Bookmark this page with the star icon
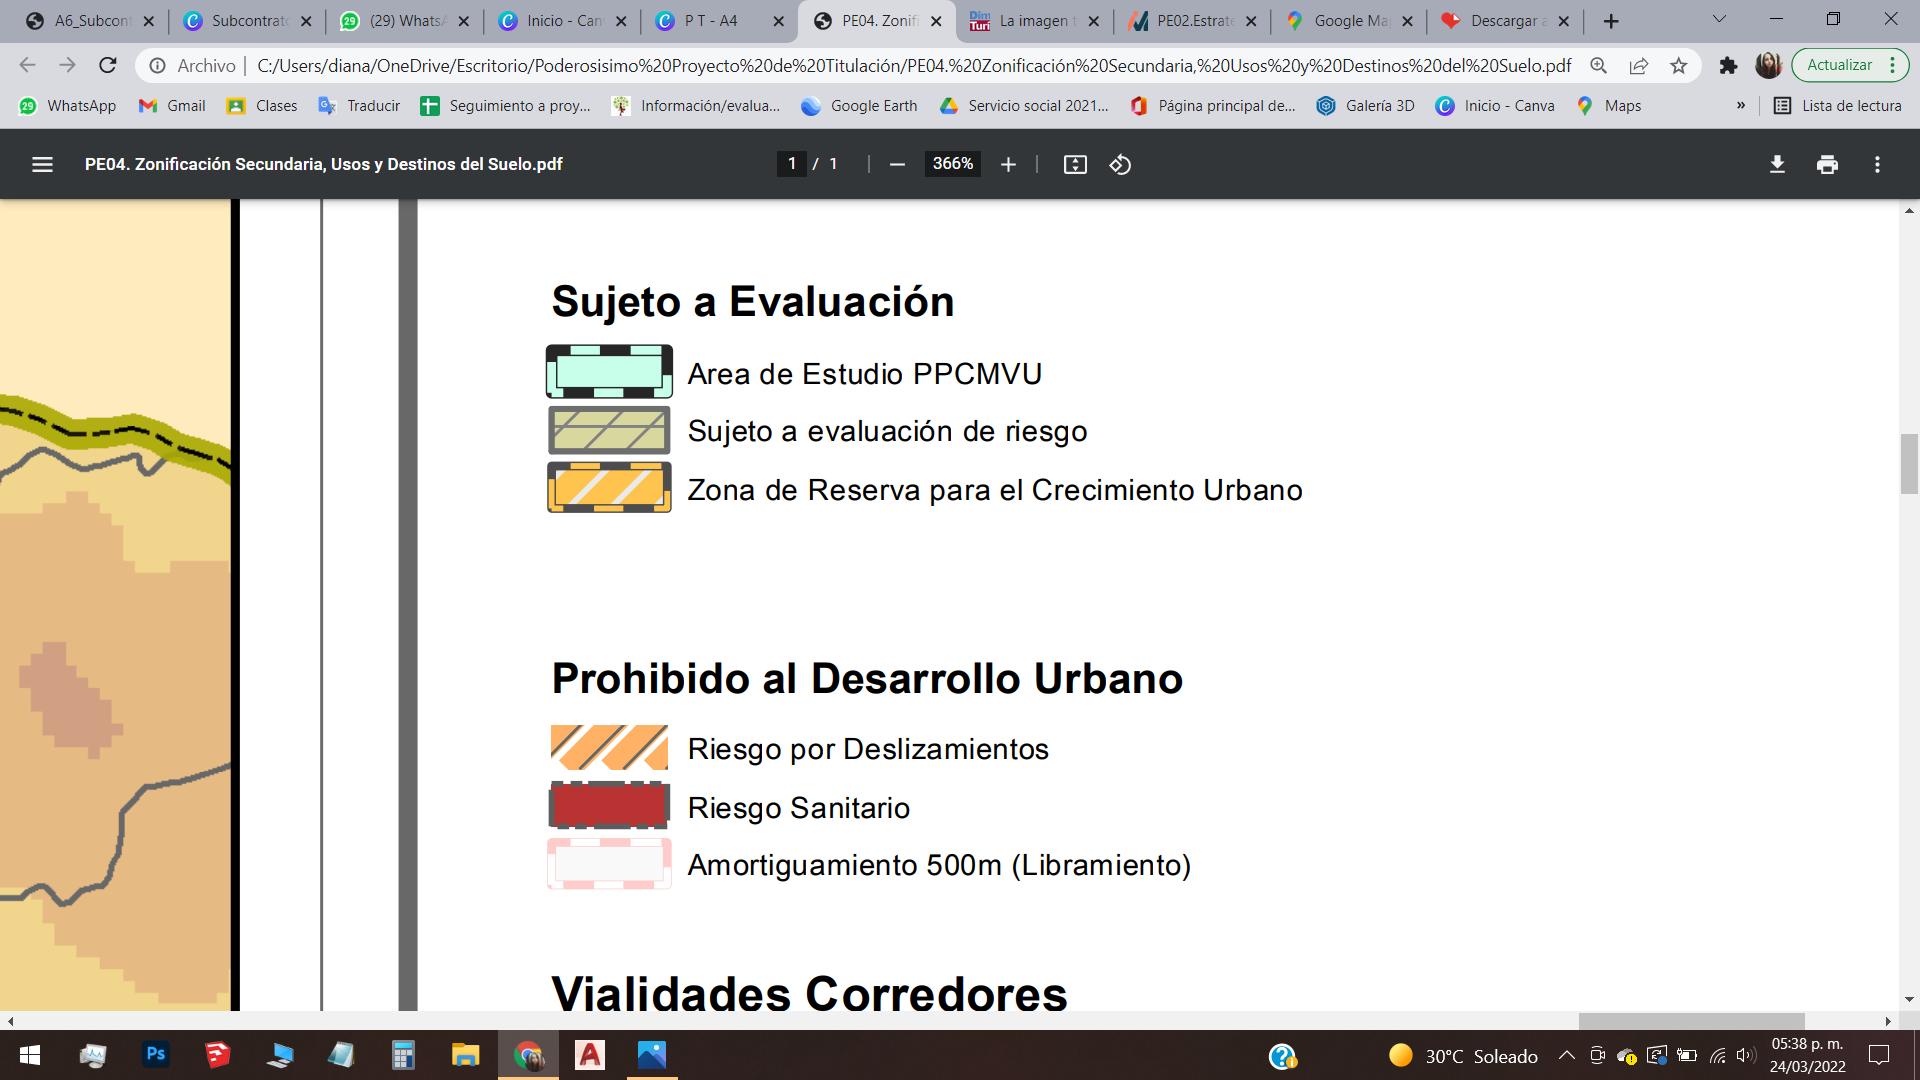The width and height of the screenshot is (1920, 1080). point(1679,66)
